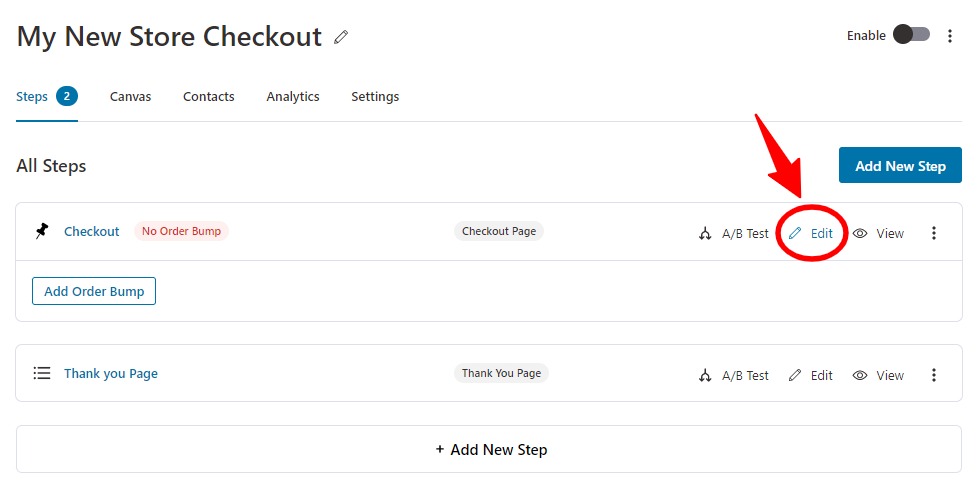Open the Checkout step more-options menu
Screen dimensions: 980x492
(934, 233)
